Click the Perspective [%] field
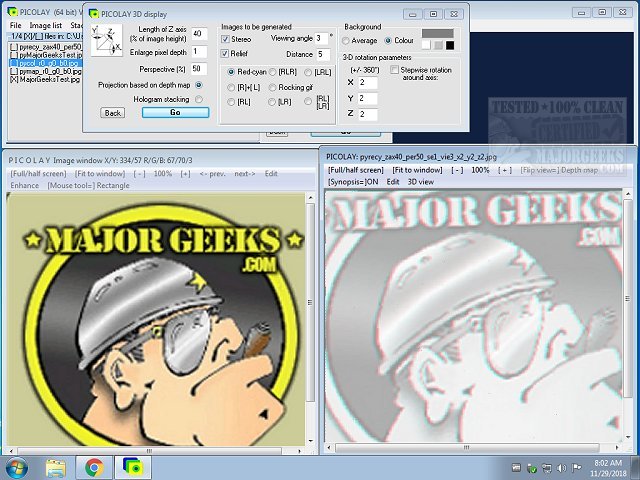The height and width of the screenshot is (480, 640). pyautogui.click(x=199, y=69)
